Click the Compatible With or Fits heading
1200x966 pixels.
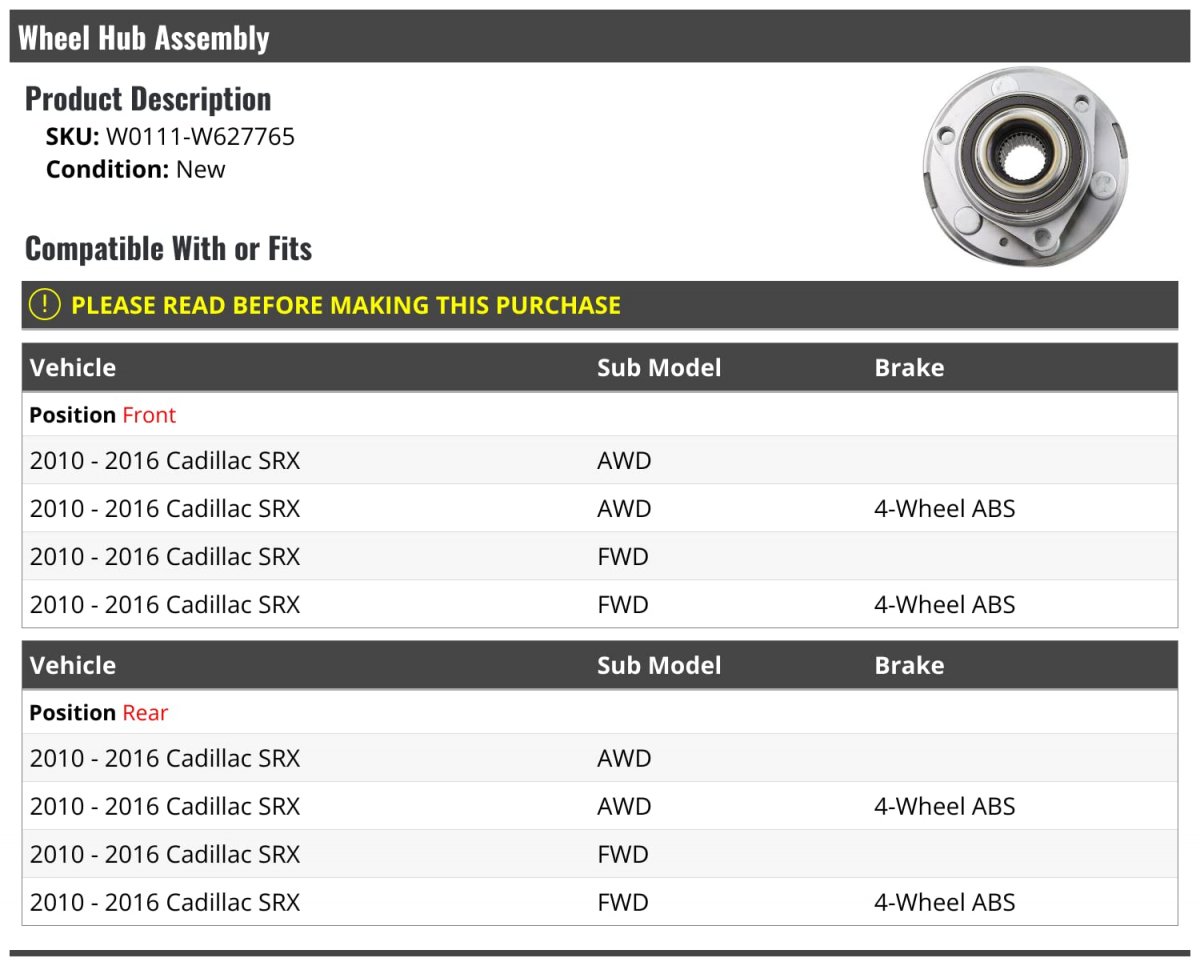(x=168, y=248)
